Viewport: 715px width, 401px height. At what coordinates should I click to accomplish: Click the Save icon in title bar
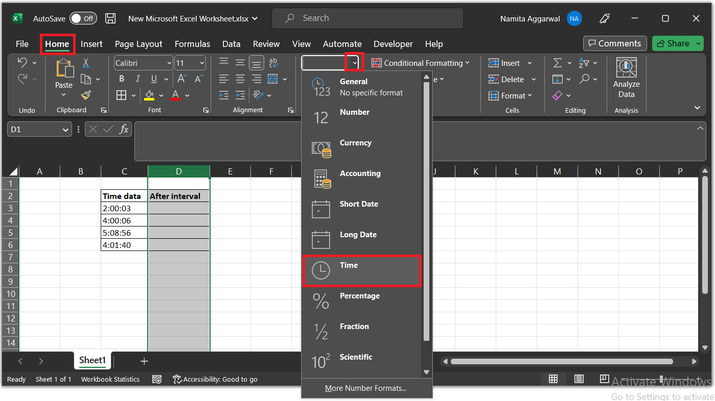coord(110,18)
